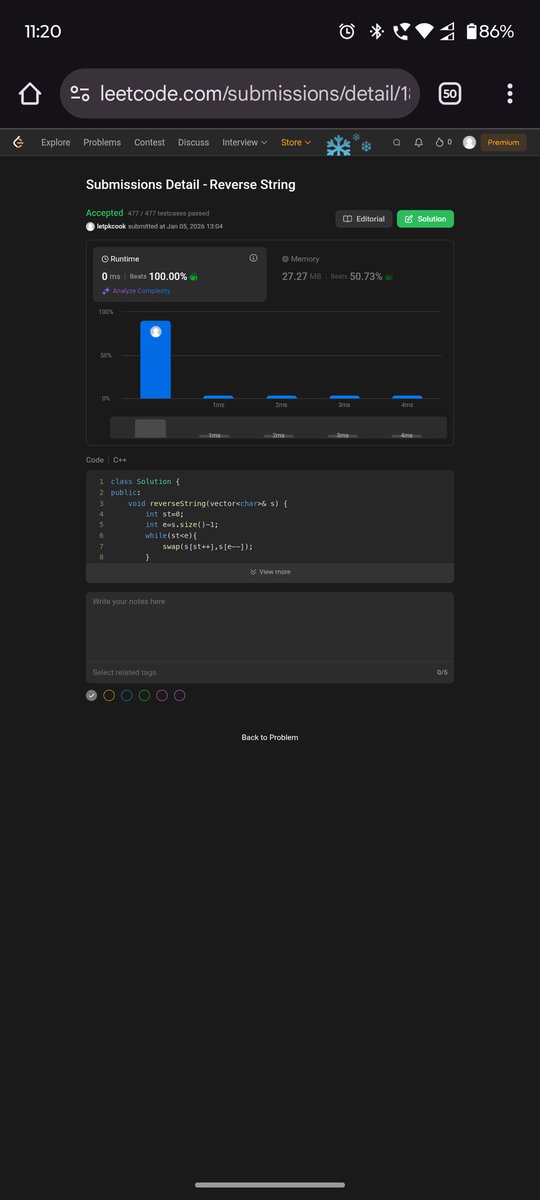
Task: Select the green color tag circle
Action: point(145,695)
